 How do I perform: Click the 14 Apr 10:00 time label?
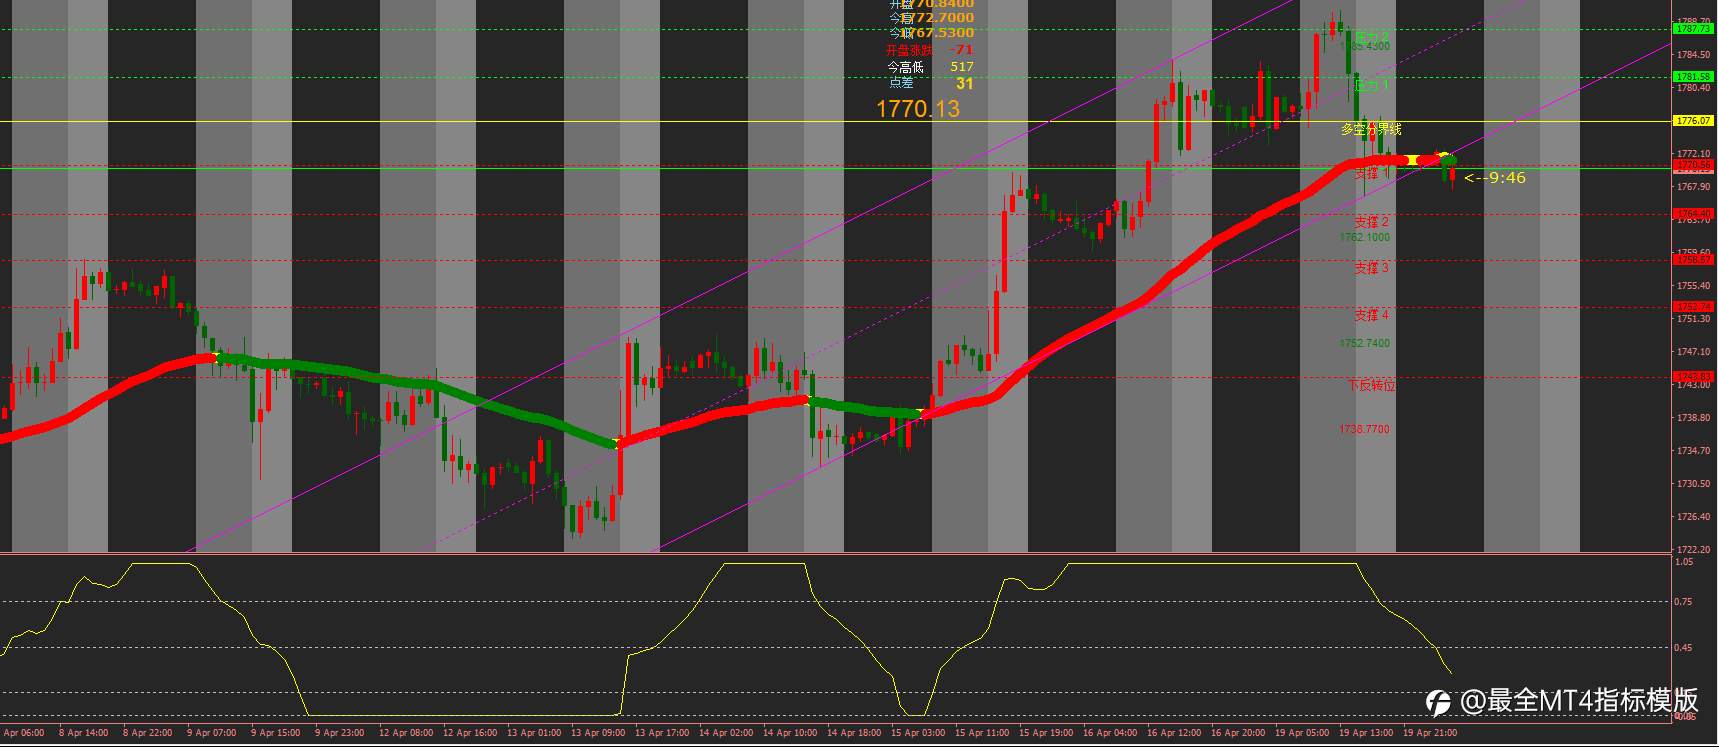(x=791, y=732)
